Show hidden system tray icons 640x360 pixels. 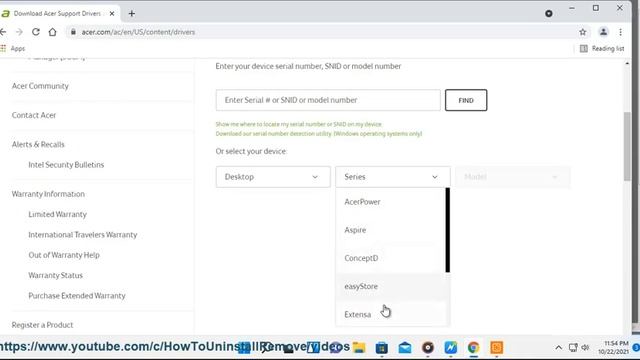pyautogui.click(x=558, y=348)
